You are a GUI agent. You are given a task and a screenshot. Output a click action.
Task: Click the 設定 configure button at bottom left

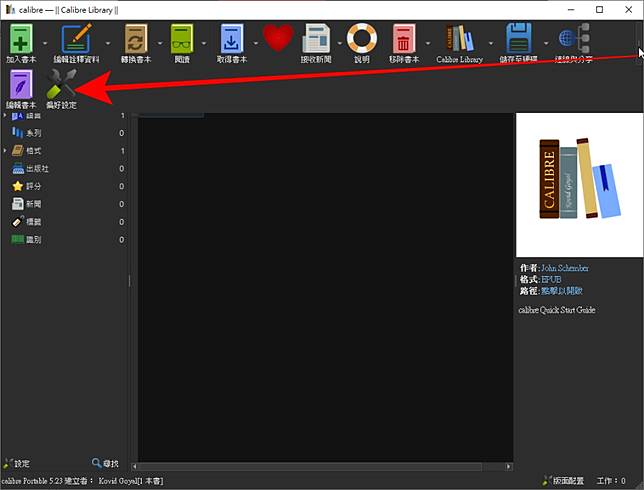point(16,463)
